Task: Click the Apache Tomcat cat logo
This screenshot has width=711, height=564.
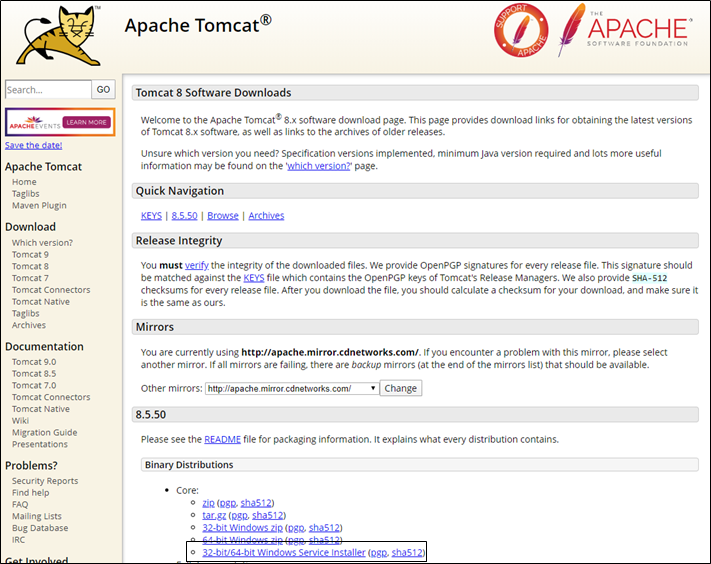Action: point(58,37)
